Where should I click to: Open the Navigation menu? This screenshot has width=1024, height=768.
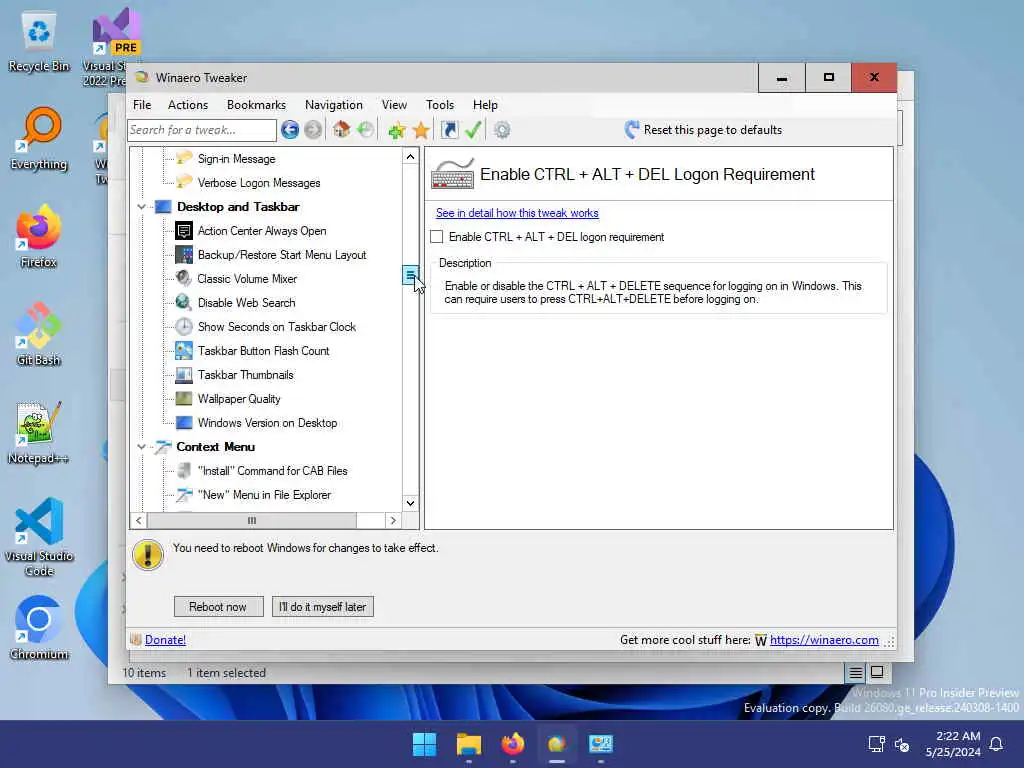tap(334, 104)
